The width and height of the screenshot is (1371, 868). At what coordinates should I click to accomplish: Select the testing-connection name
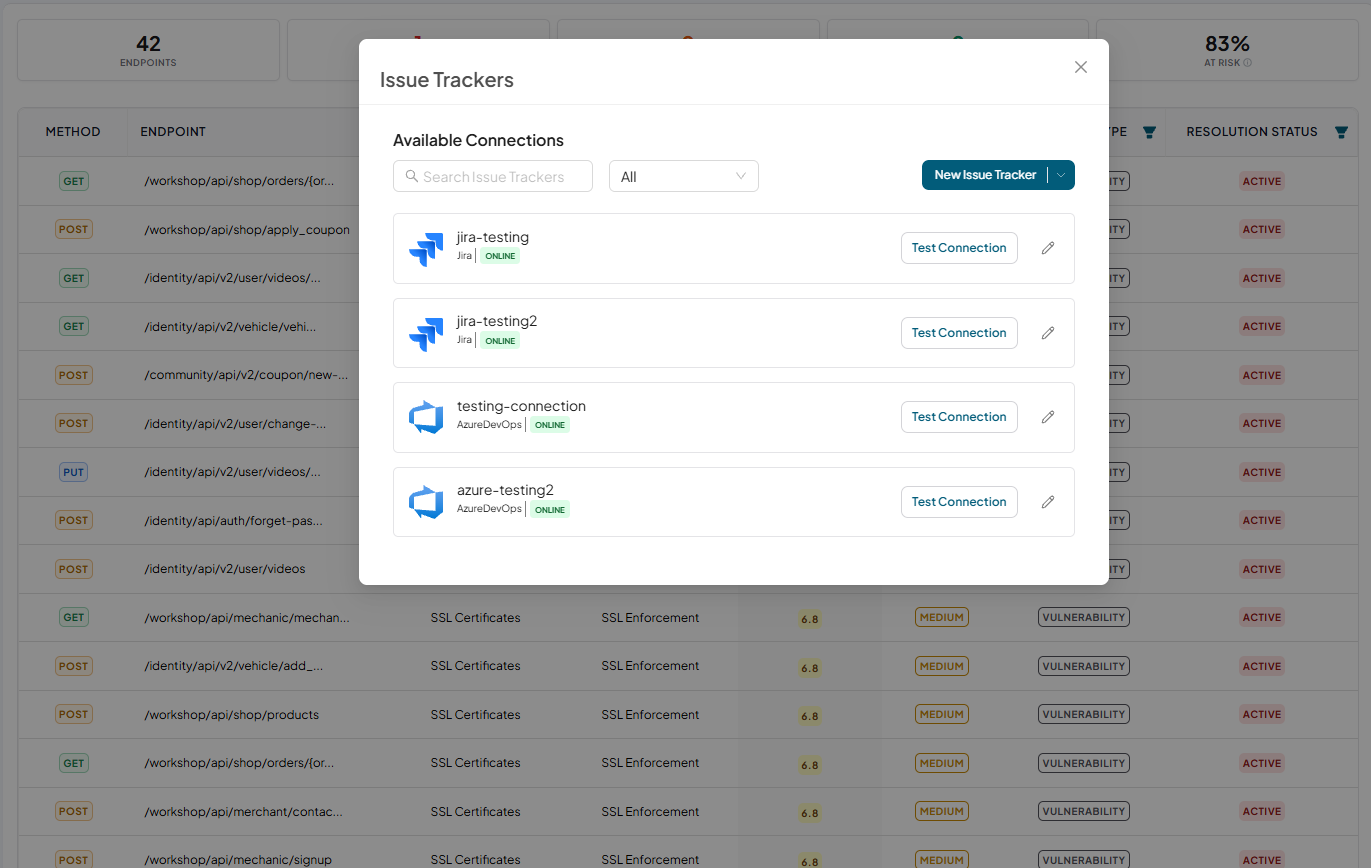(521, 406)
